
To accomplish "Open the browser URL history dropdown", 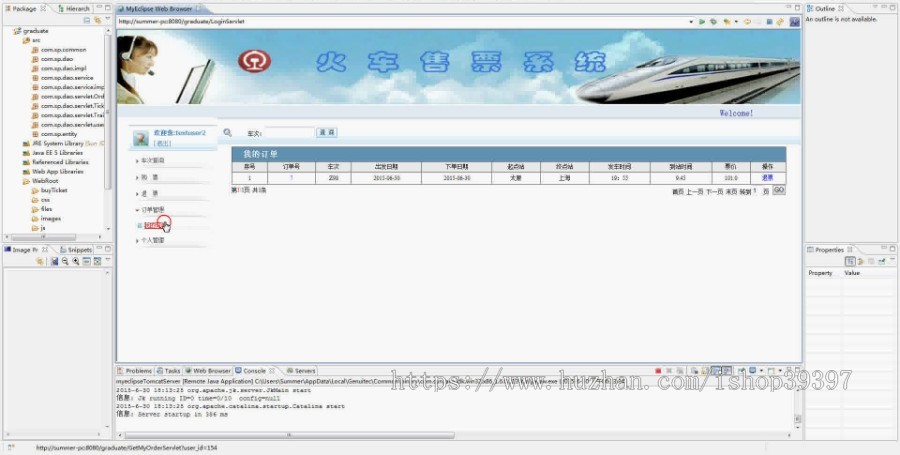I will pyautogui.click(x=690, y=22).
